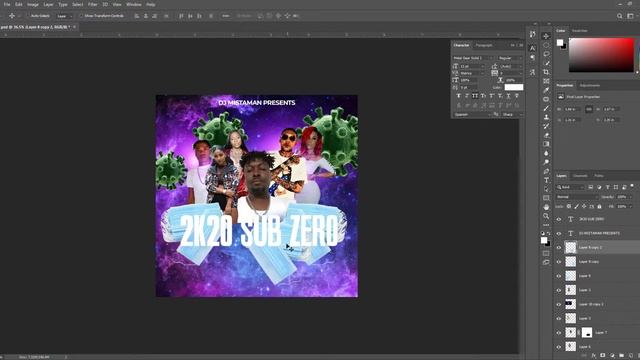
Task: Open the History panel icon
Action: point(532,34)
